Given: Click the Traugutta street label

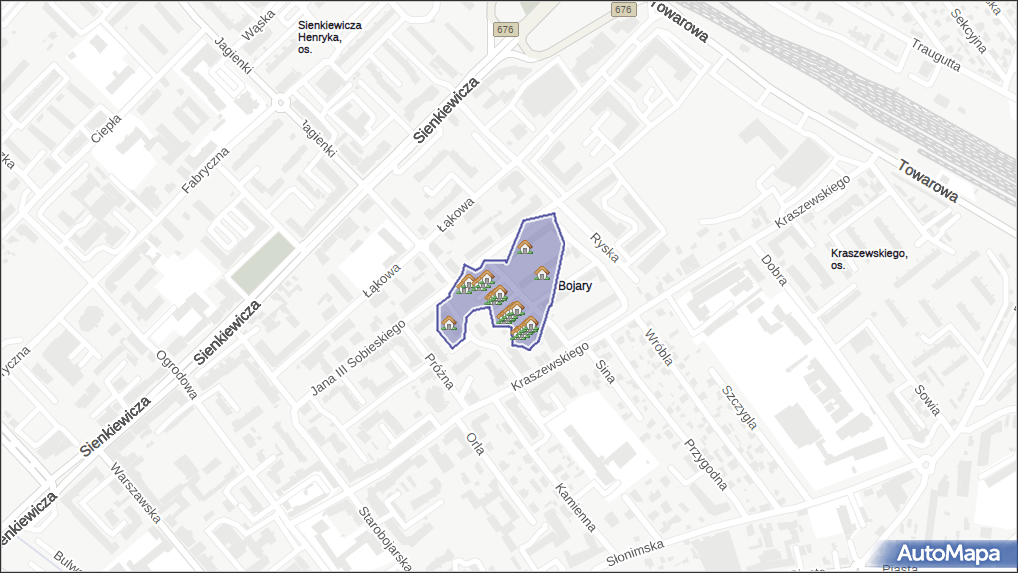Looking at the screenshot, I should click(x=936, y=55).
